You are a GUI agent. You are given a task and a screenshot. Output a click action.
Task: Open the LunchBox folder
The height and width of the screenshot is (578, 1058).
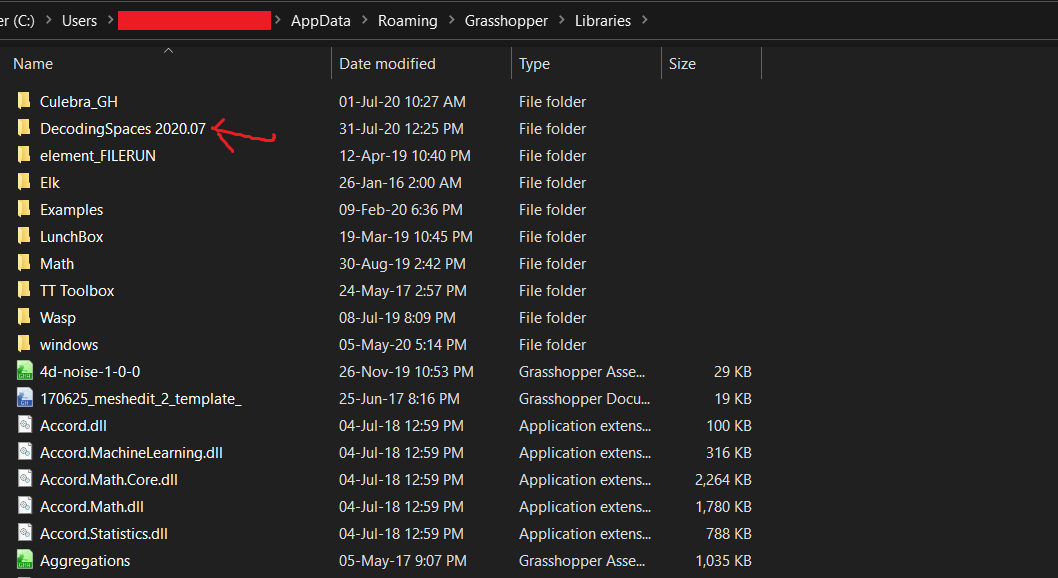tap(71, 236)
